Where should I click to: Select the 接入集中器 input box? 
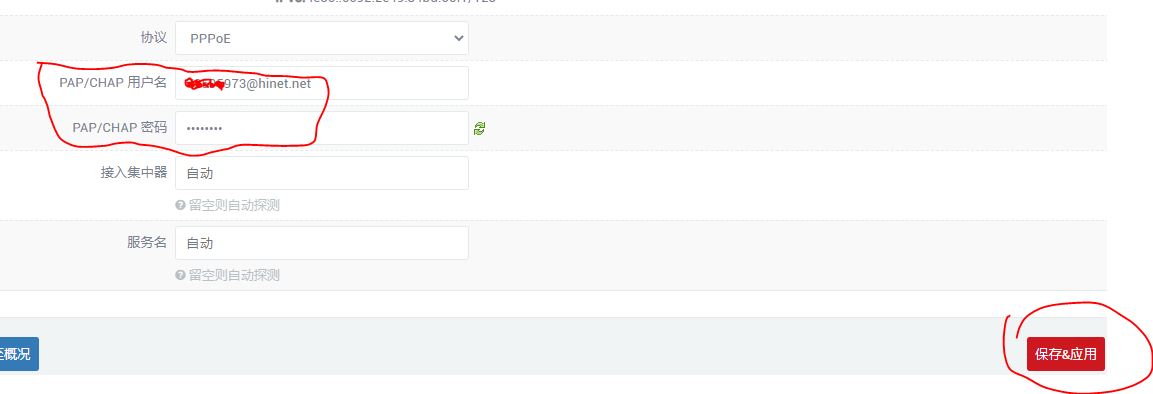(321, 173)
